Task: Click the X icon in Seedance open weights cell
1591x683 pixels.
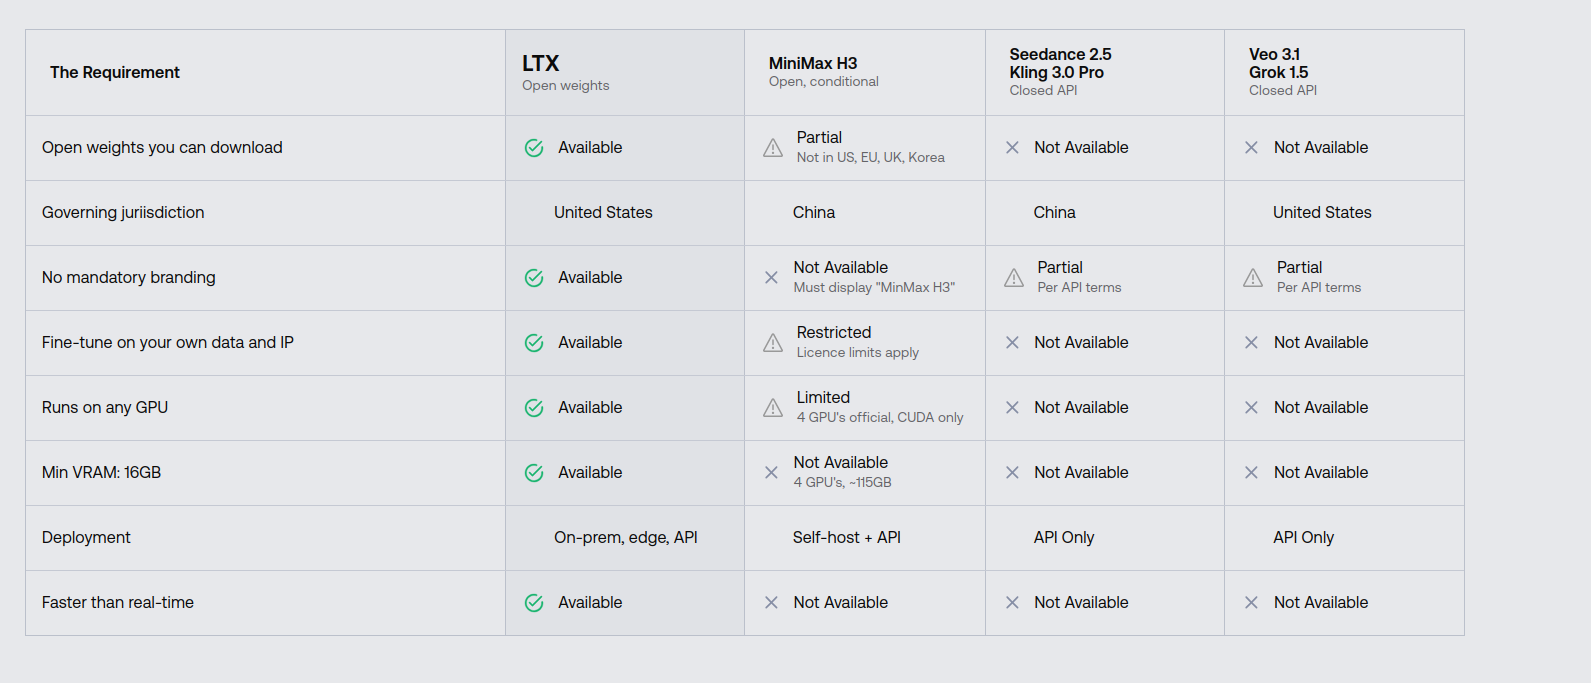Action: [x=1012, y=148]
